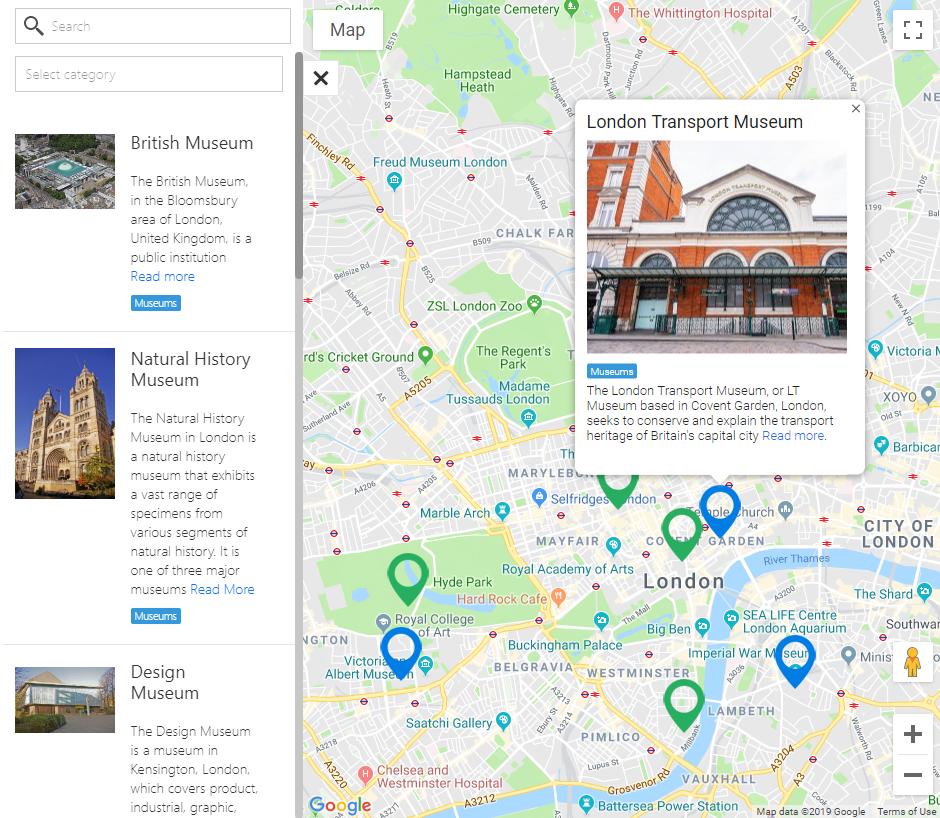Open Google logo link on map
The width and height of the screenshot is (940, 818).
[339, 805]
